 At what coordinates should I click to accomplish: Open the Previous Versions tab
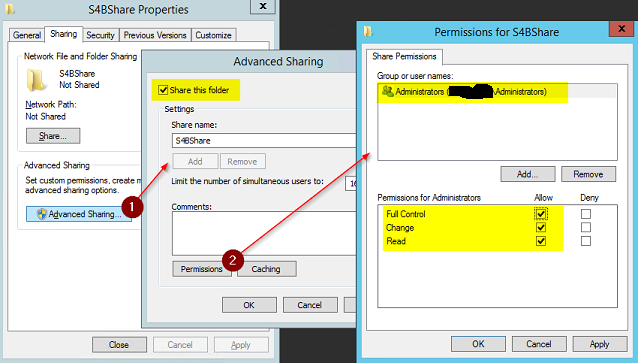point(155,35)
